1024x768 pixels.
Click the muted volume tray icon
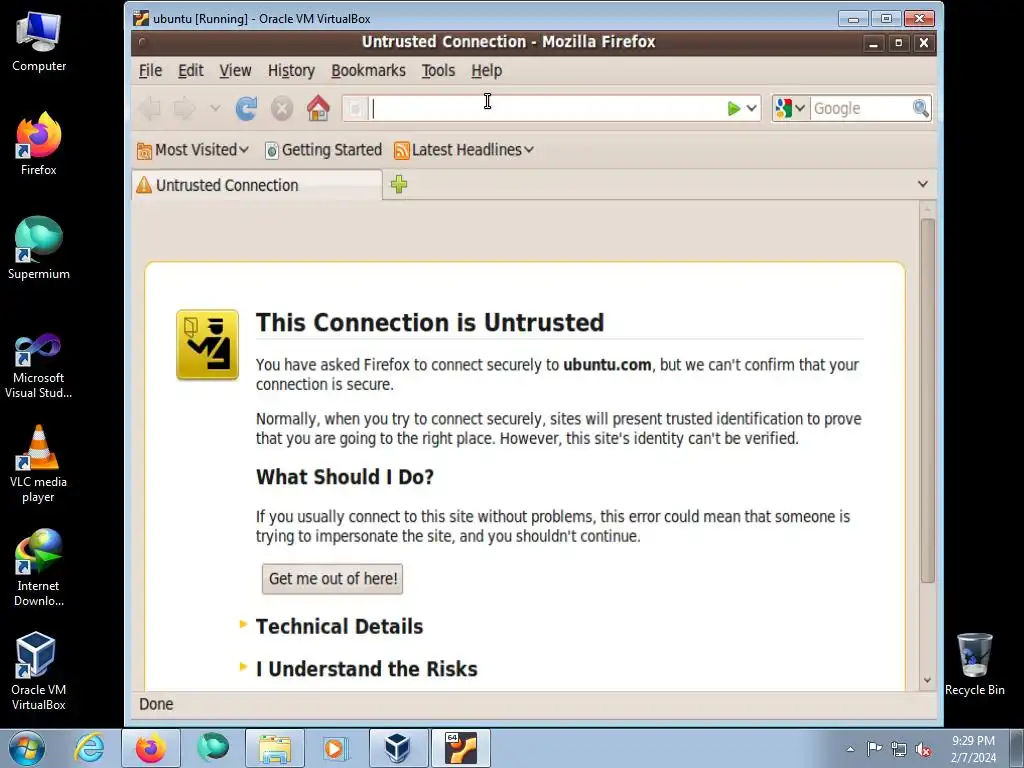tap(923, 749)
